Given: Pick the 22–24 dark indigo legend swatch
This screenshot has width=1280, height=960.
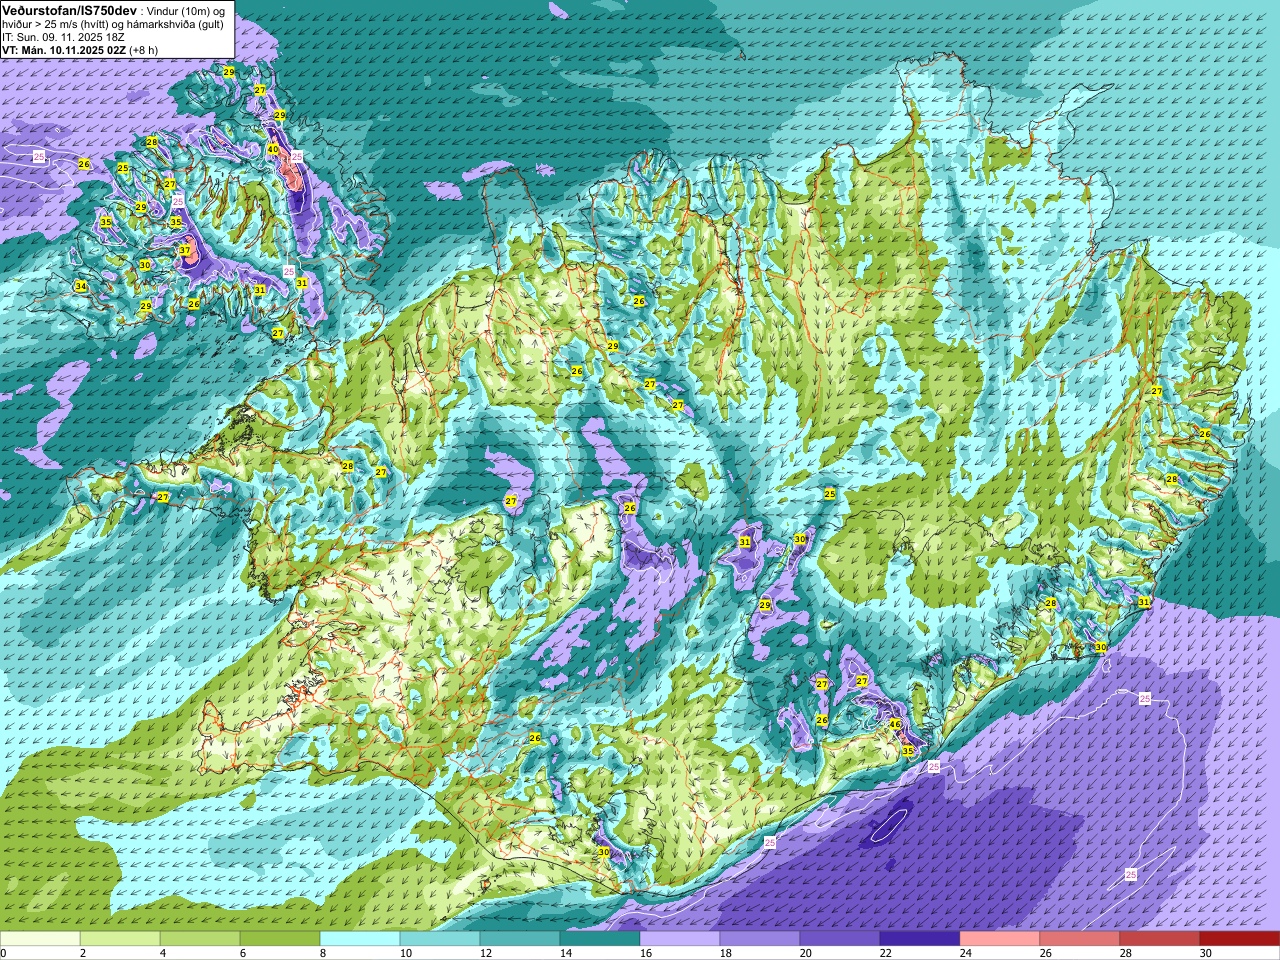Looking at the screenshot, I should pyautogui.click(x=920, y=939).
